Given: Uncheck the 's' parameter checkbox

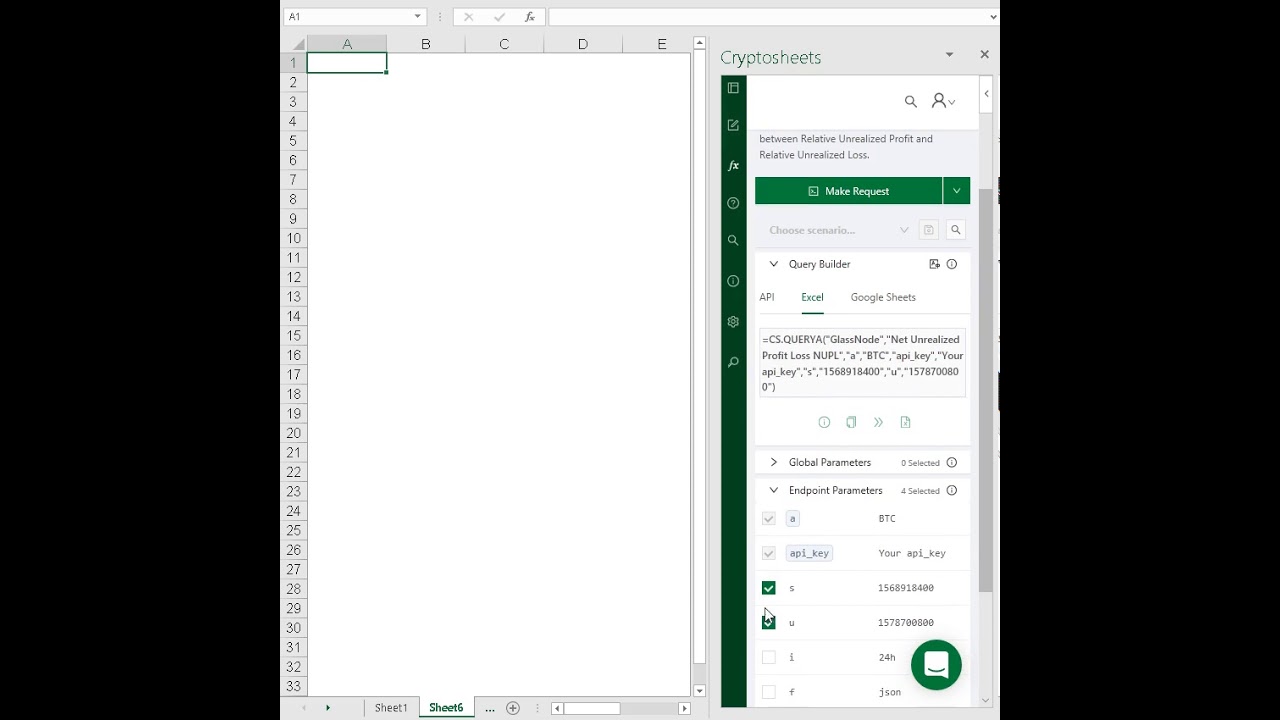Looking at the screenshot, I should pos(768,588).
